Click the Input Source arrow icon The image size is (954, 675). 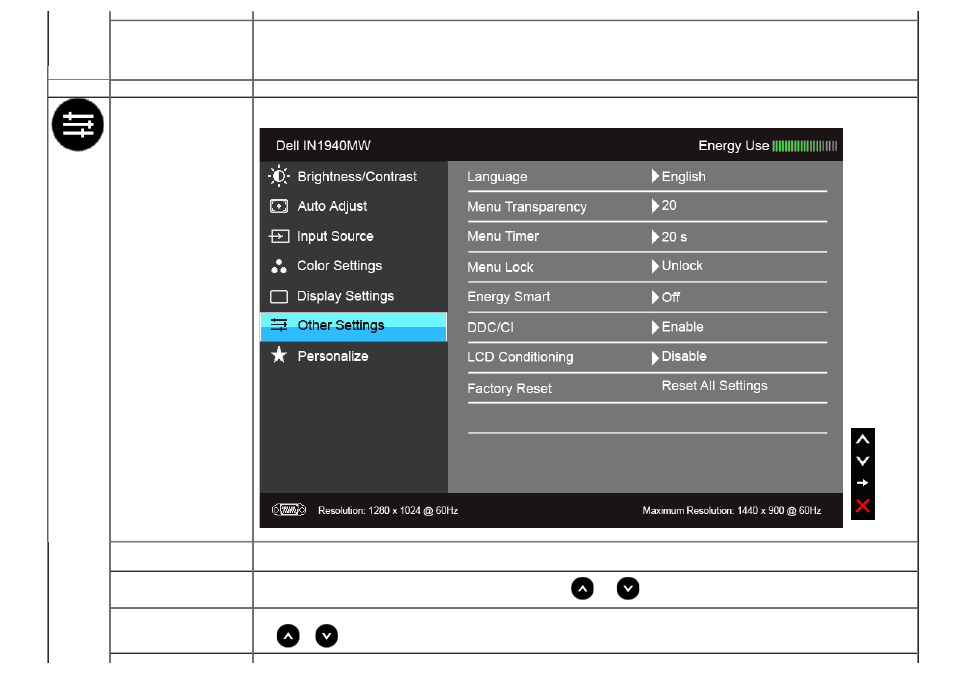(279, 236)
